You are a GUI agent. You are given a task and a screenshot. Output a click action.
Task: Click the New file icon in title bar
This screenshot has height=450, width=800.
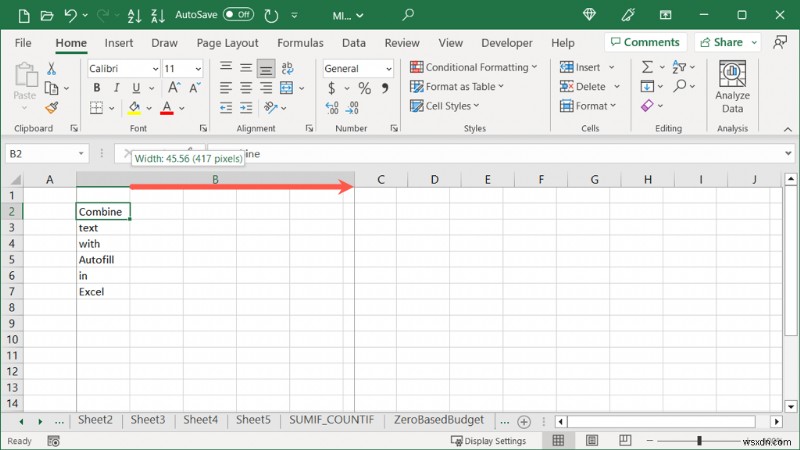[23, 16]
